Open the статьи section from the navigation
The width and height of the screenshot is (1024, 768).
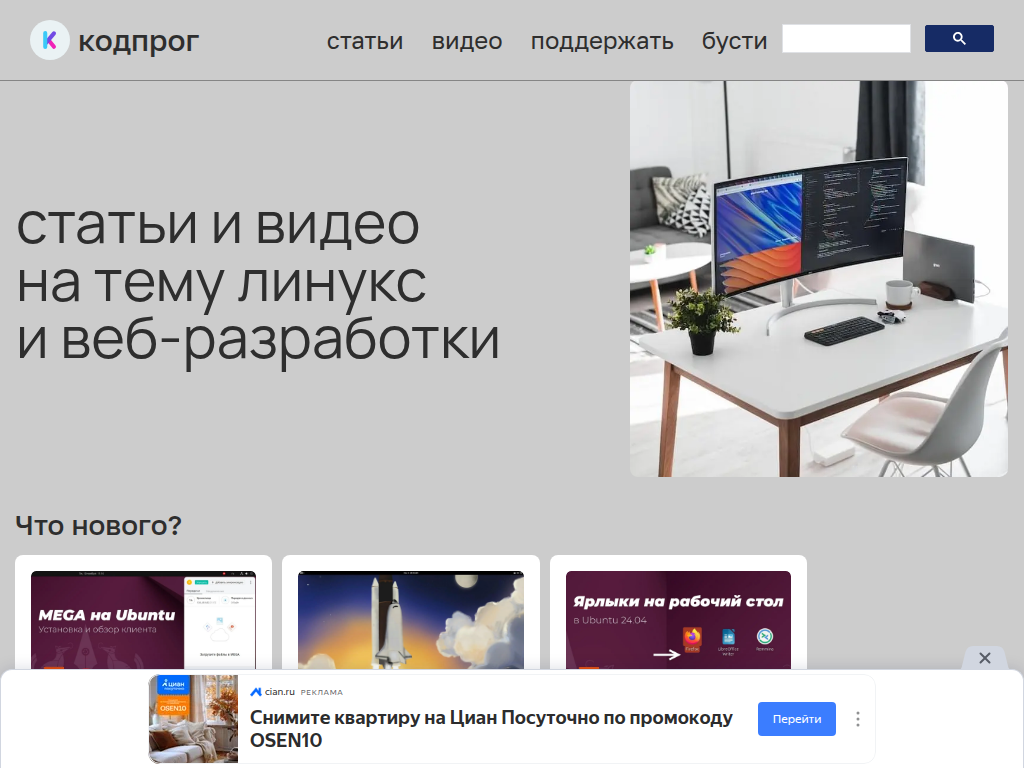coord(364,41)
